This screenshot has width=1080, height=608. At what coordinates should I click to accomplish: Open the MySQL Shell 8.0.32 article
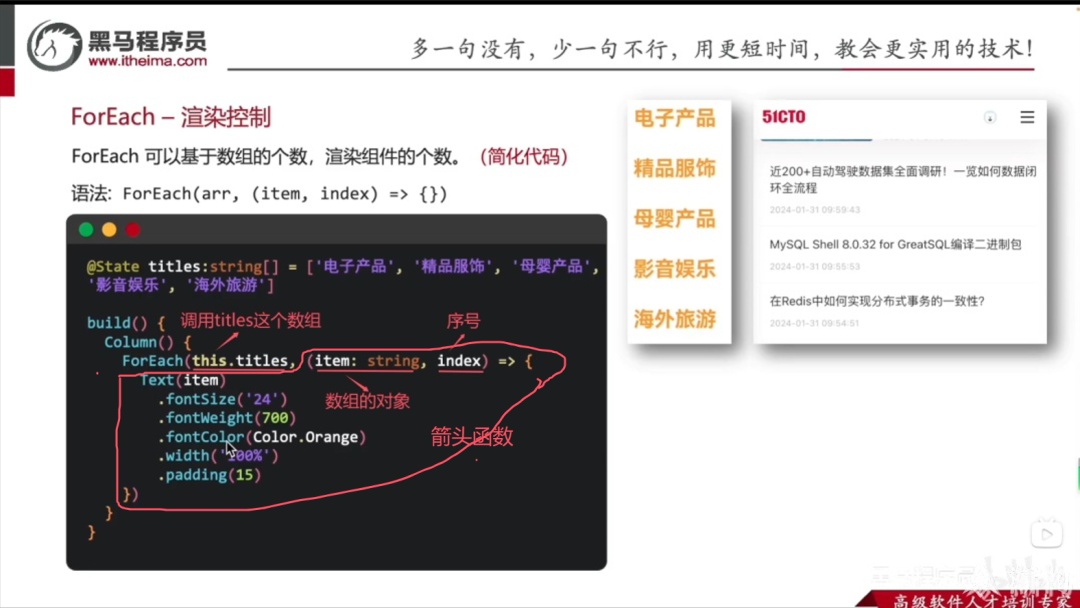click(895, 244)
